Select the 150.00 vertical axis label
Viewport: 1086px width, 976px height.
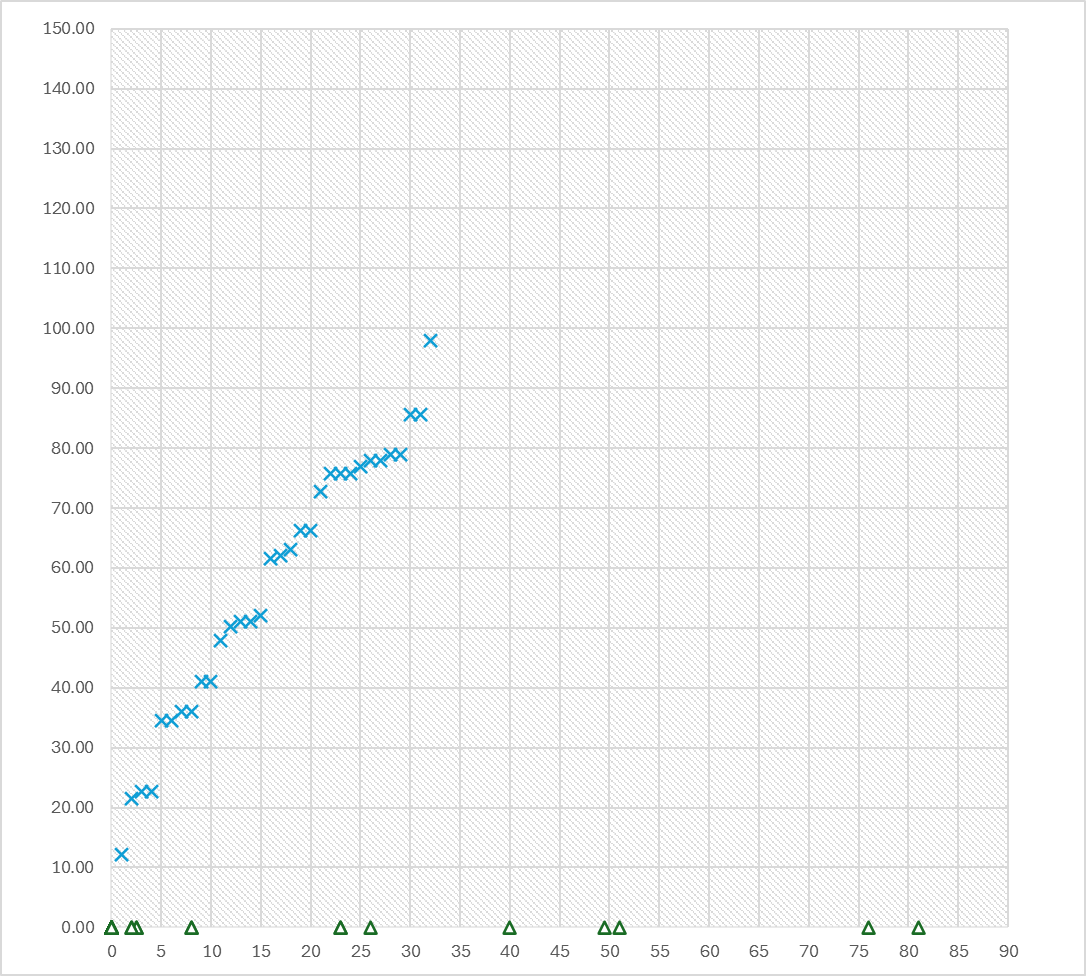tap(69, 29)
